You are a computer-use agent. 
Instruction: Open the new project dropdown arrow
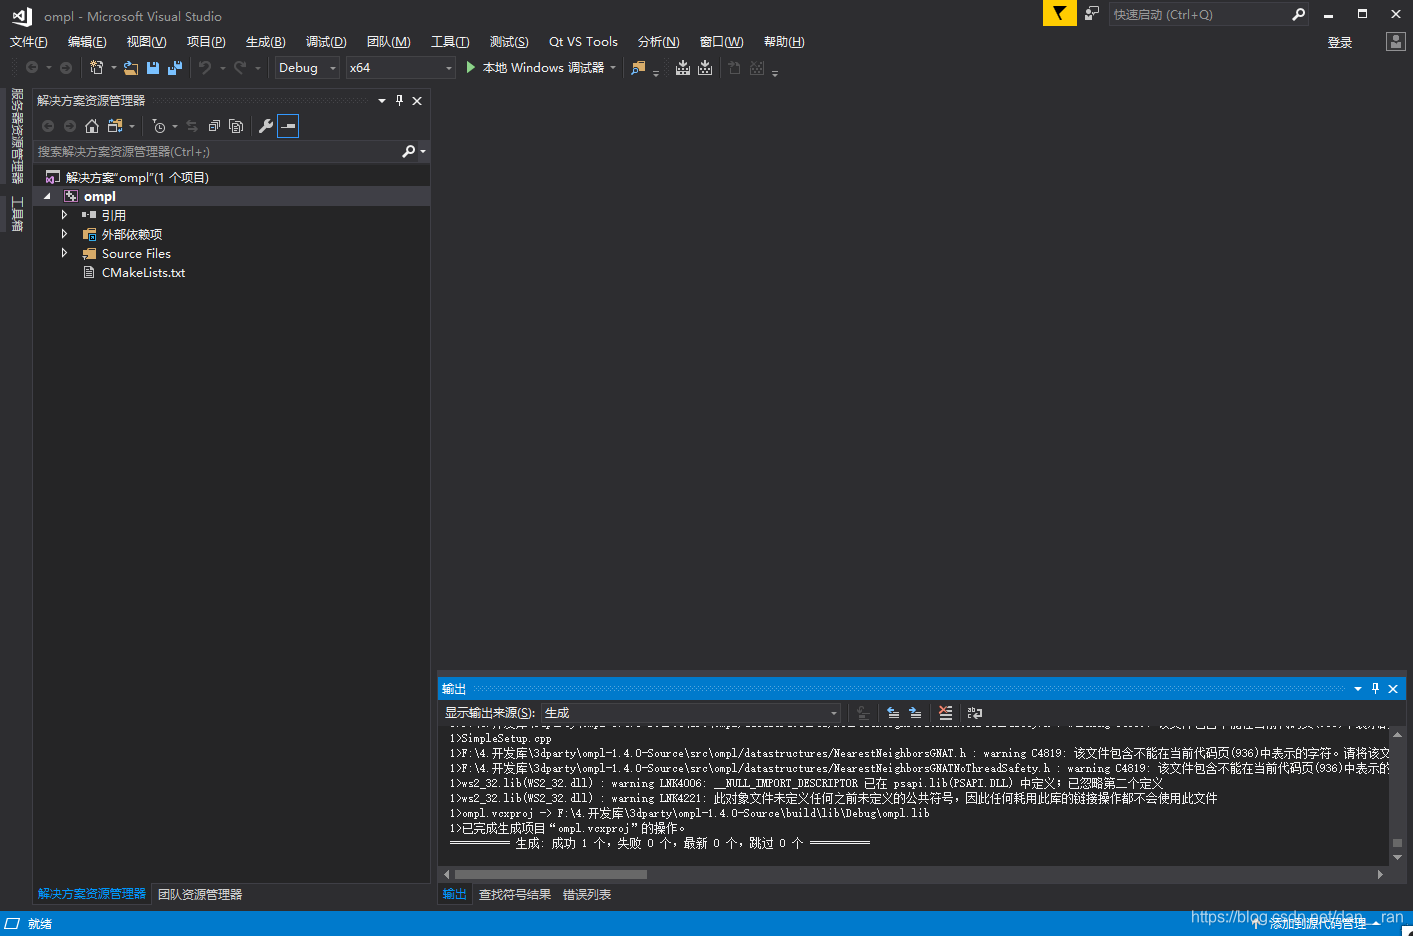click(114, 67)
